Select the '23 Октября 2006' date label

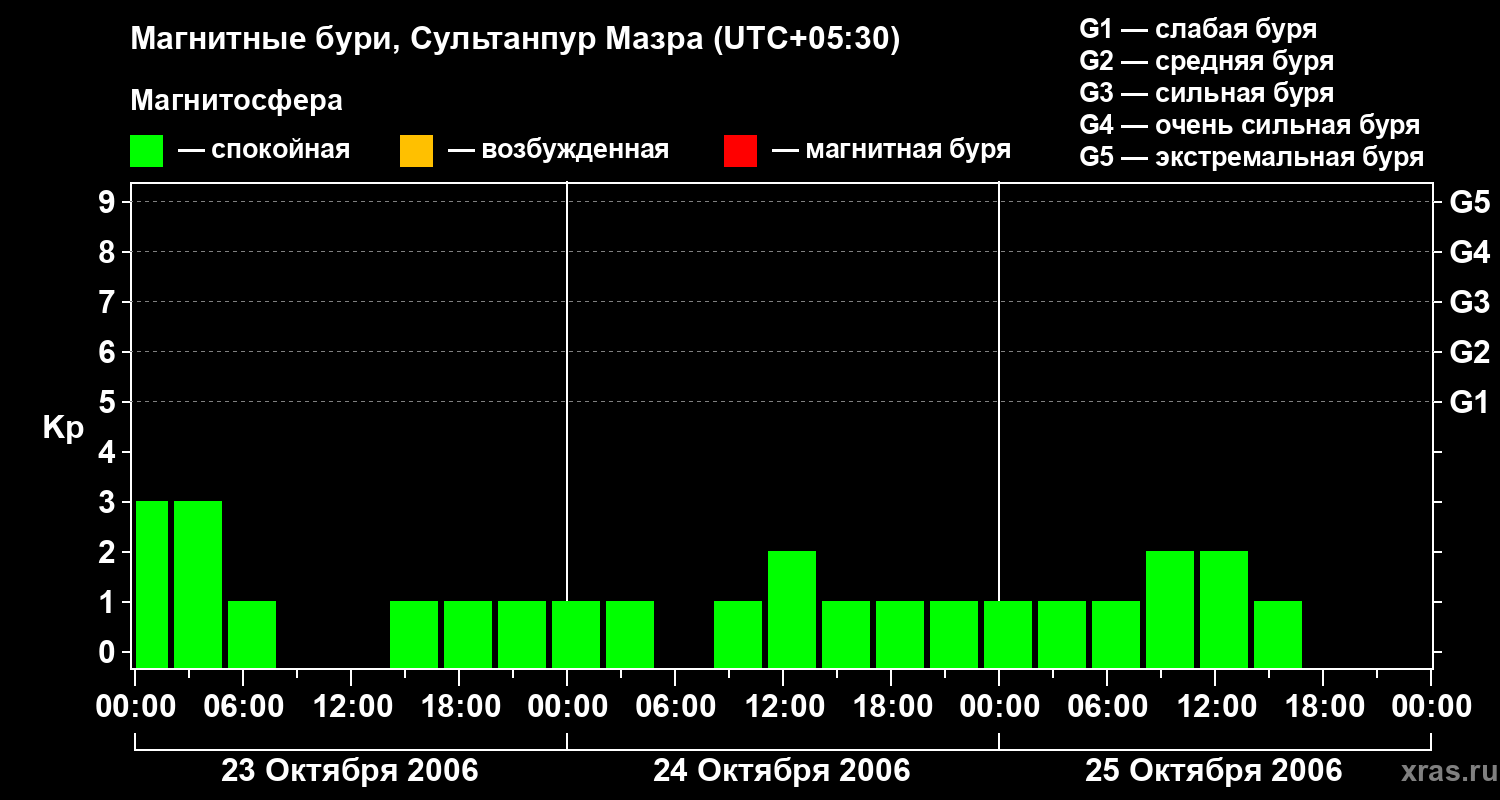350,771
